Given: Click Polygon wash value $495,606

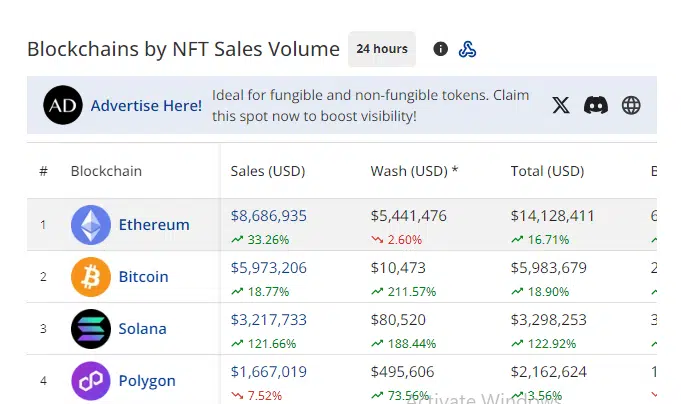Looking at the screenshot, I should coord(402,372).
